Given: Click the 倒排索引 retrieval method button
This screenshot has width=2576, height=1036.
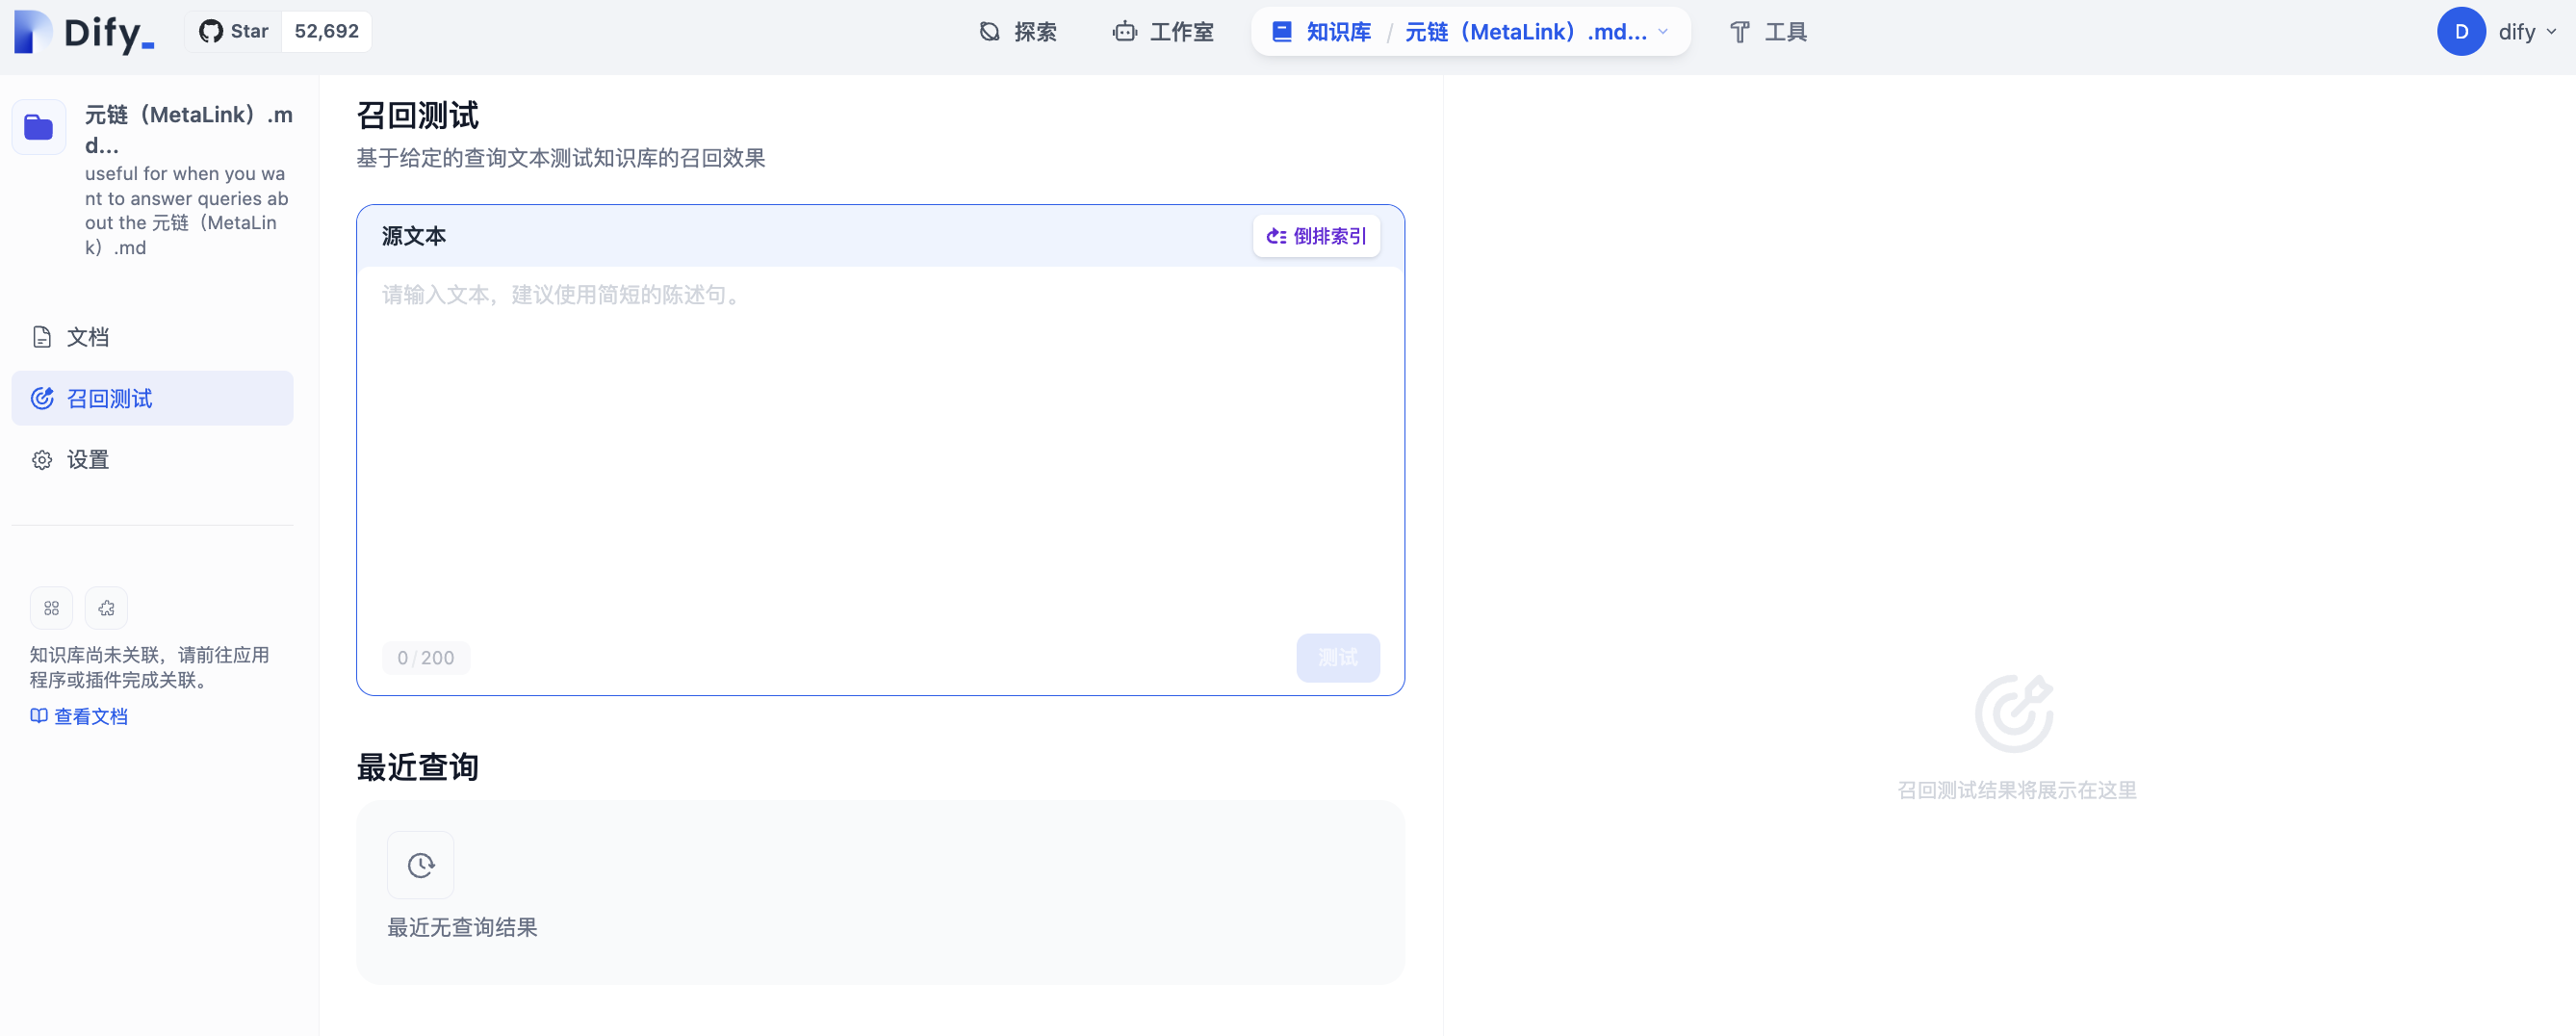Looking at the screenshot, I should pos(1316,236).
